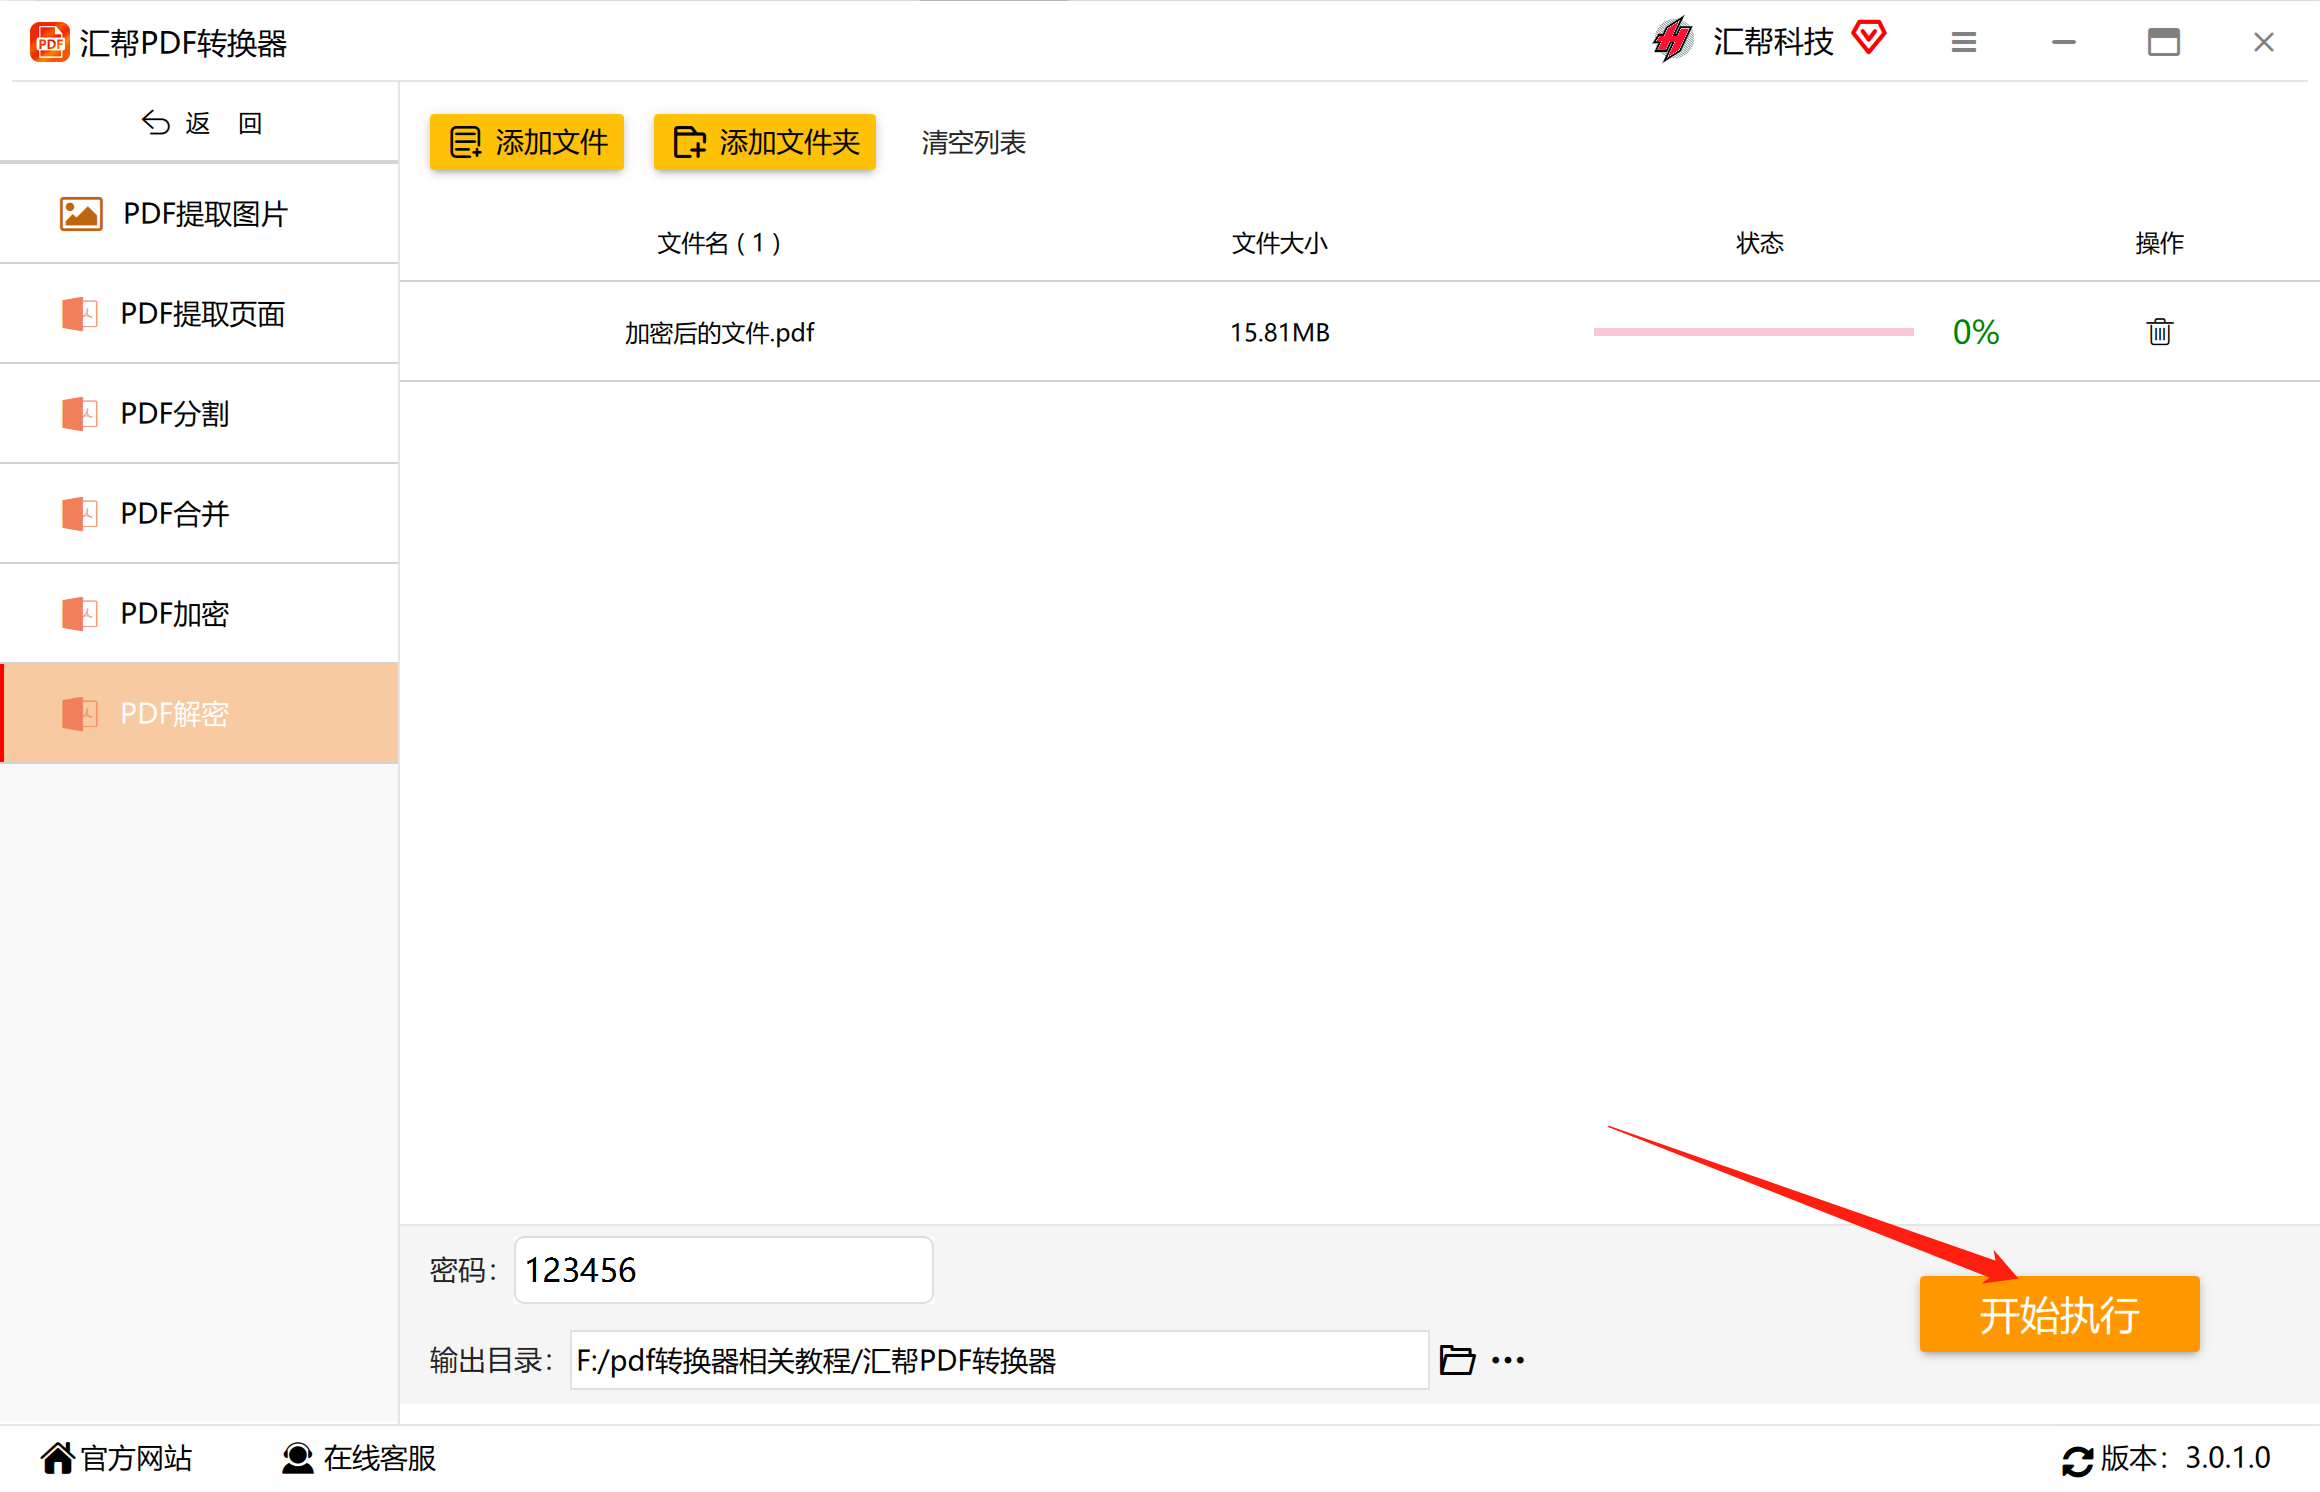Switch to PDF合并 function

200,514
